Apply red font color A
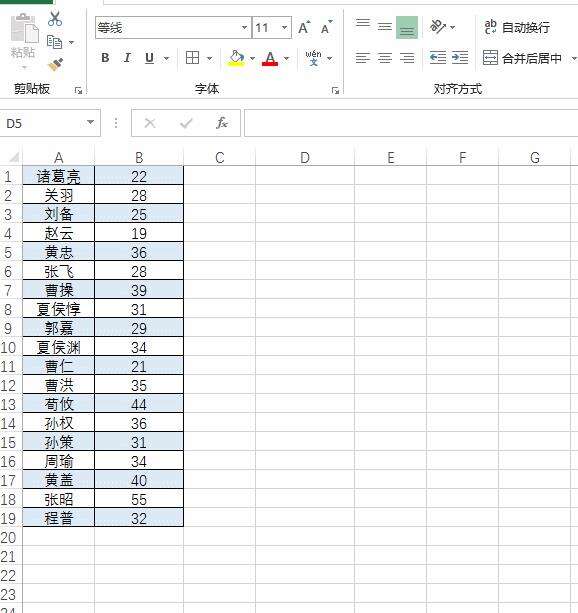This screenshot has height=613, width=578. (270, 58)
